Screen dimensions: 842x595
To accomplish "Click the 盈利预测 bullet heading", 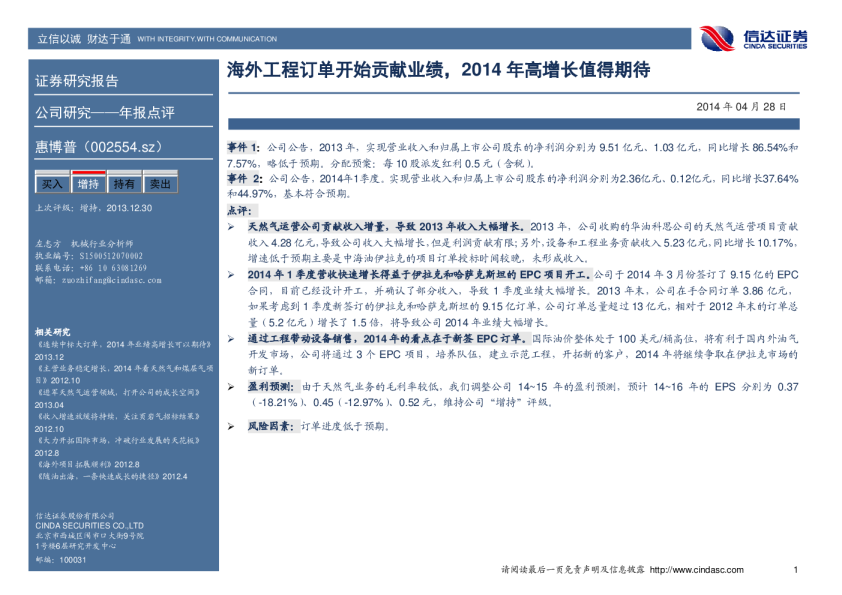I will pos(271,386).
